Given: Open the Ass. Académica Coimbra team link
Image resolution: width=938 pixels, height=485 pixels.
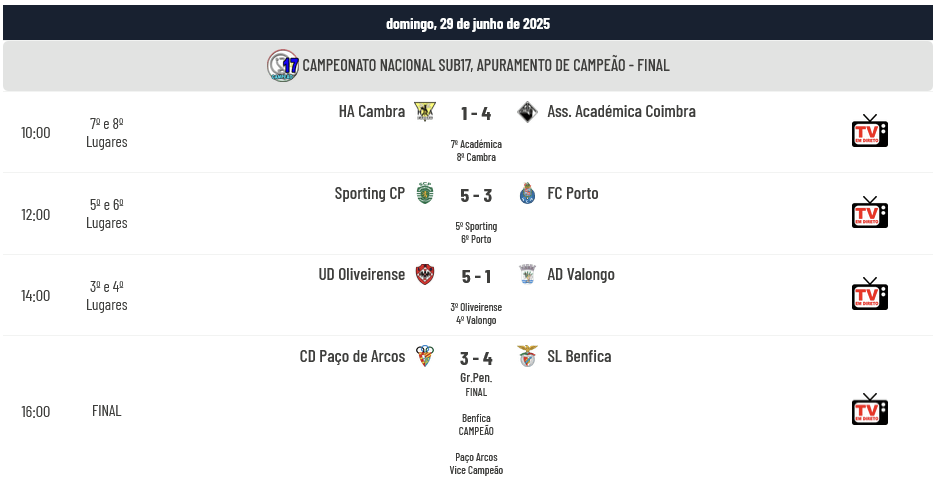Looking at the screenshot, I should [x=621, y=112].
